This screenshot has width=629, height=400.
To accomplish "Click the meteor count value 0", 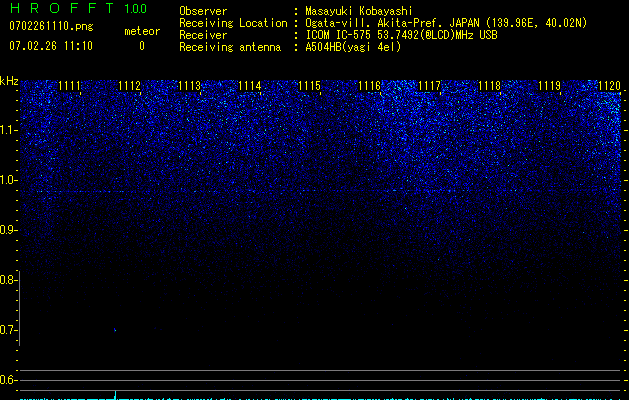I will click(x=142, y=46).
